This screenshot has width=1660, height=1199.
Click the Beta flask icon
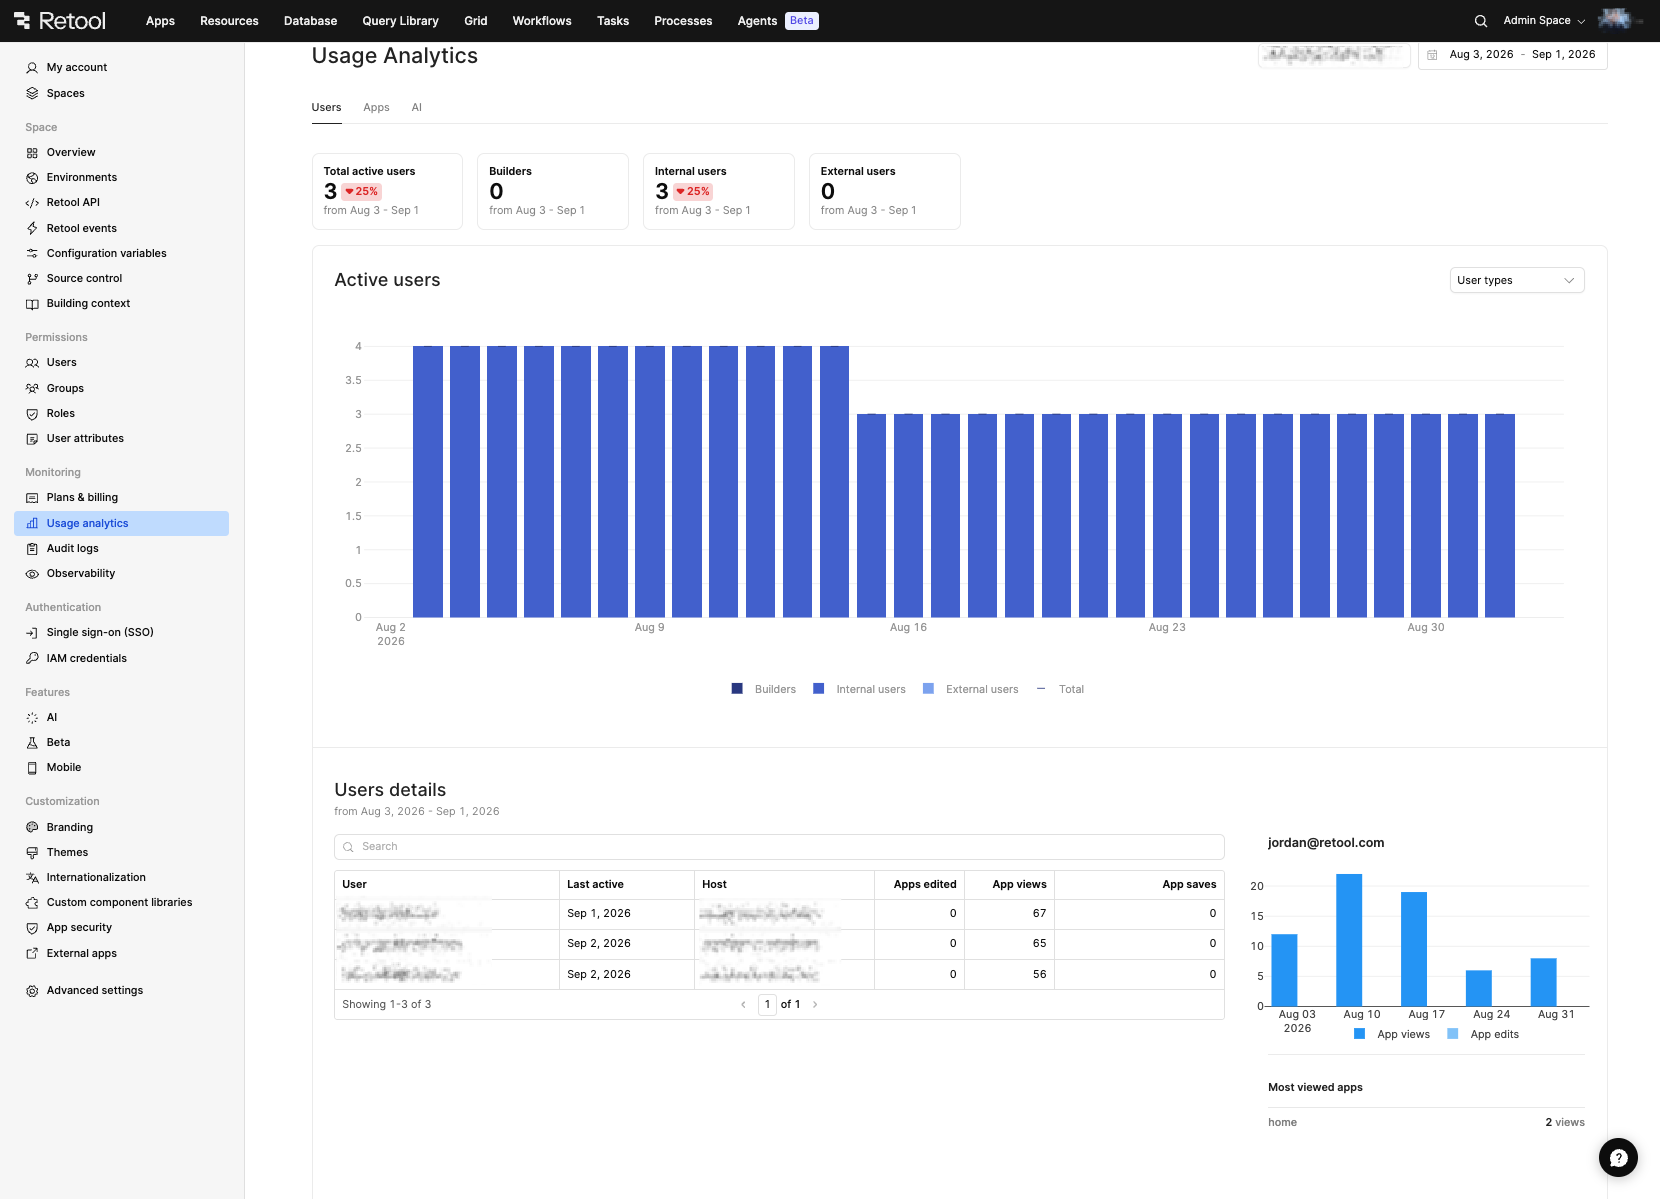click(32, 743)
